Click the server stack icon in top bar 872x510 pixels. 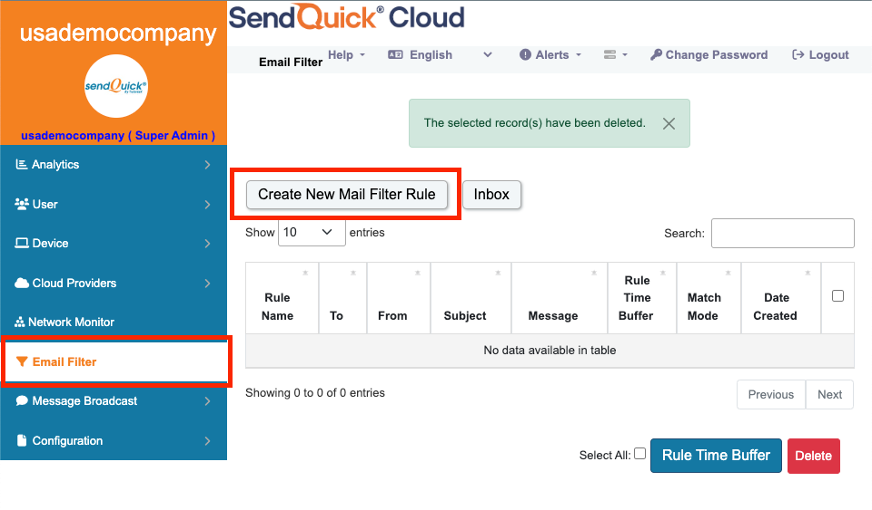pos(610,55)
